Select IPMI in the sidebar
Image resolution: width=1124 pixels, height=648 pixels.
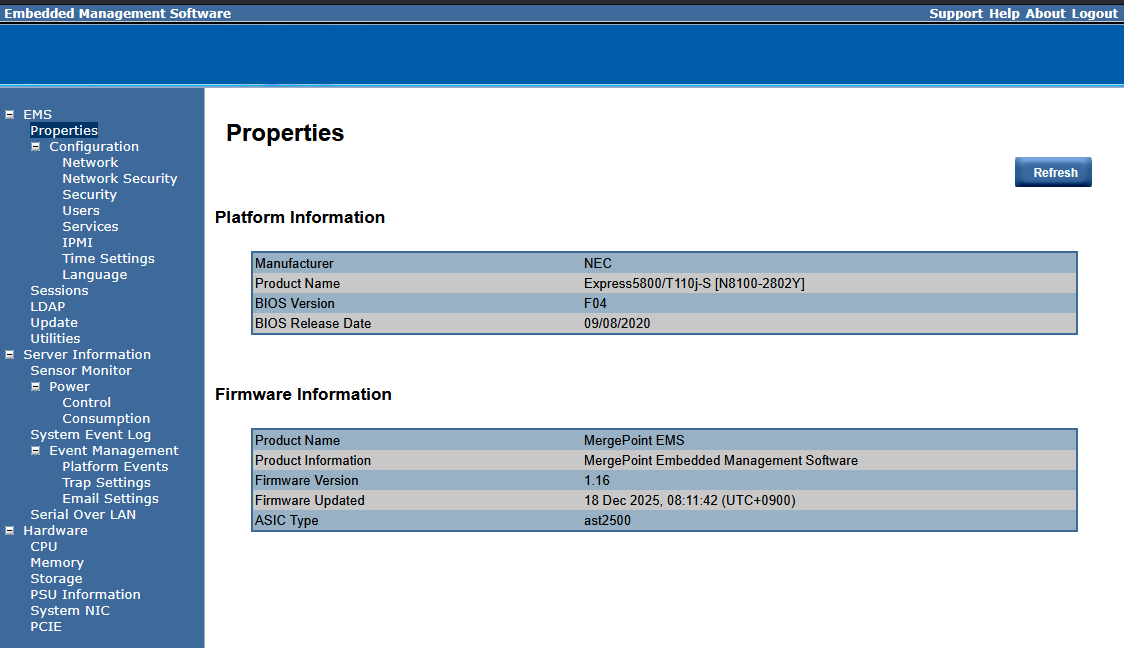(77, 243)
